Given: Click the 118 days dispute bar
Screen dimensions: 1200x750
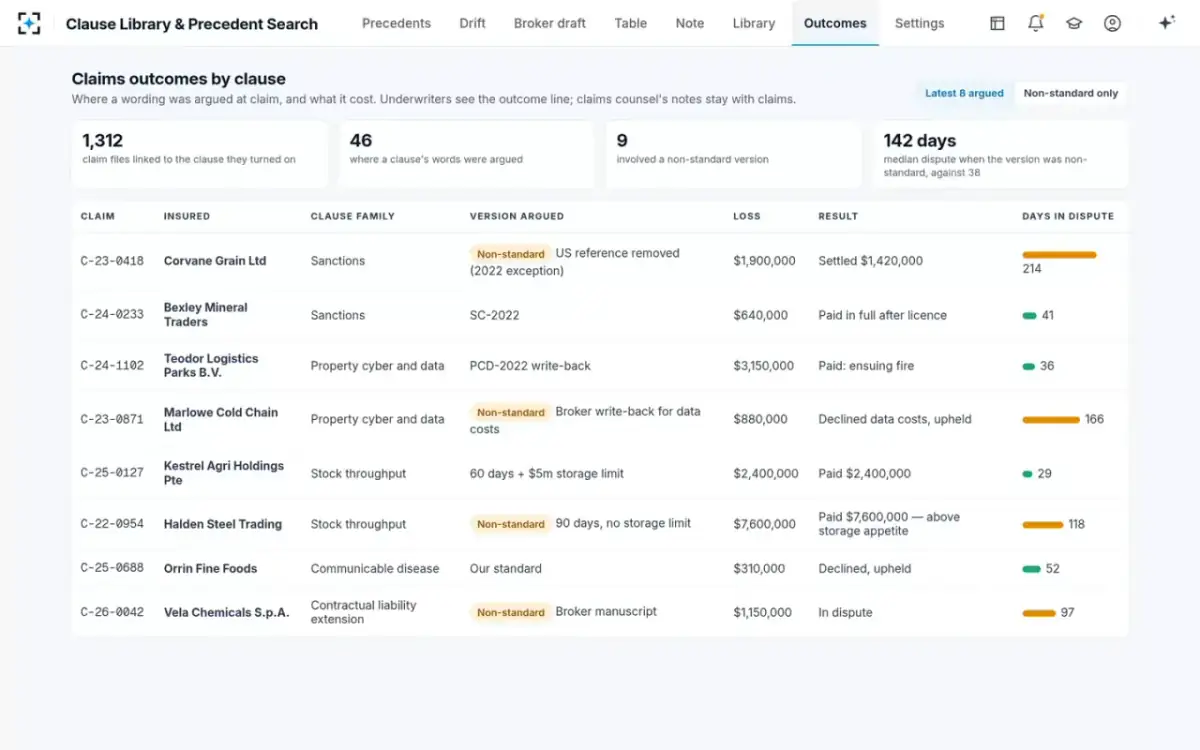Looking at the screenshot, I should pyautogui.click(x=1042, y=524).
